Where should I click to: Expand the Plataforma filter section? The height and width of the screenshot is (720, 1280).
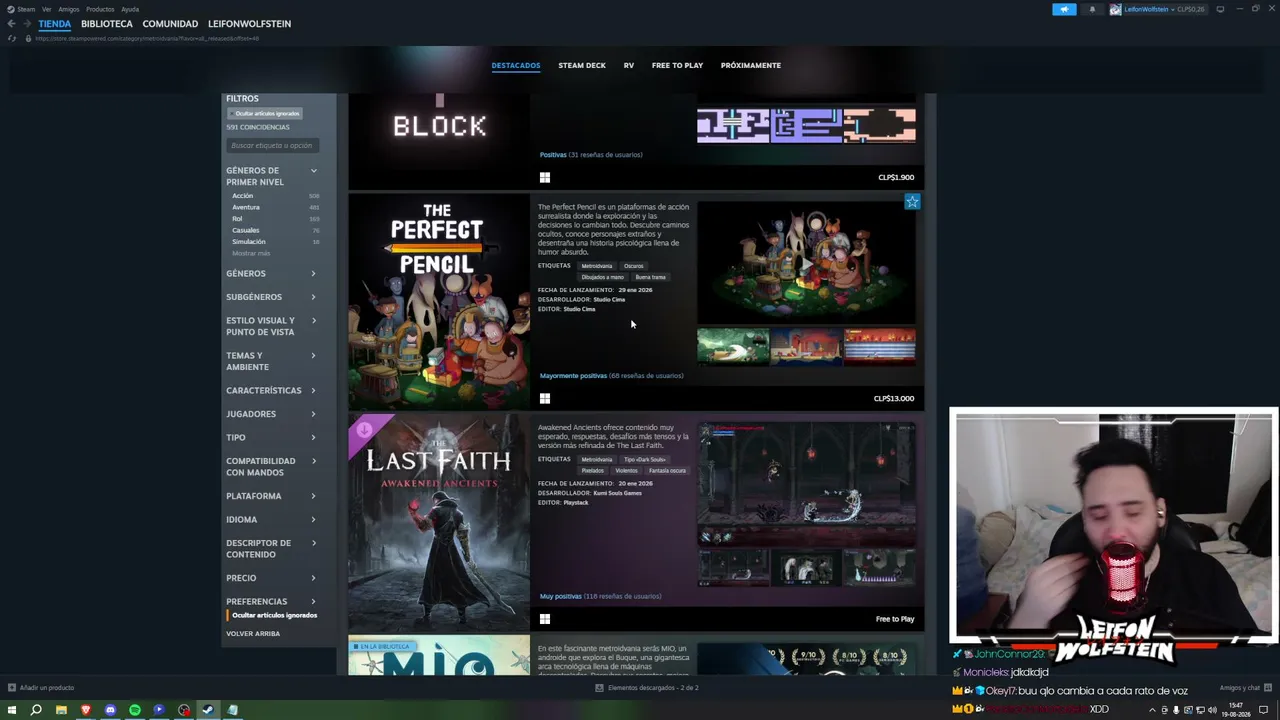pyautogui.click(x=271, y=496)
